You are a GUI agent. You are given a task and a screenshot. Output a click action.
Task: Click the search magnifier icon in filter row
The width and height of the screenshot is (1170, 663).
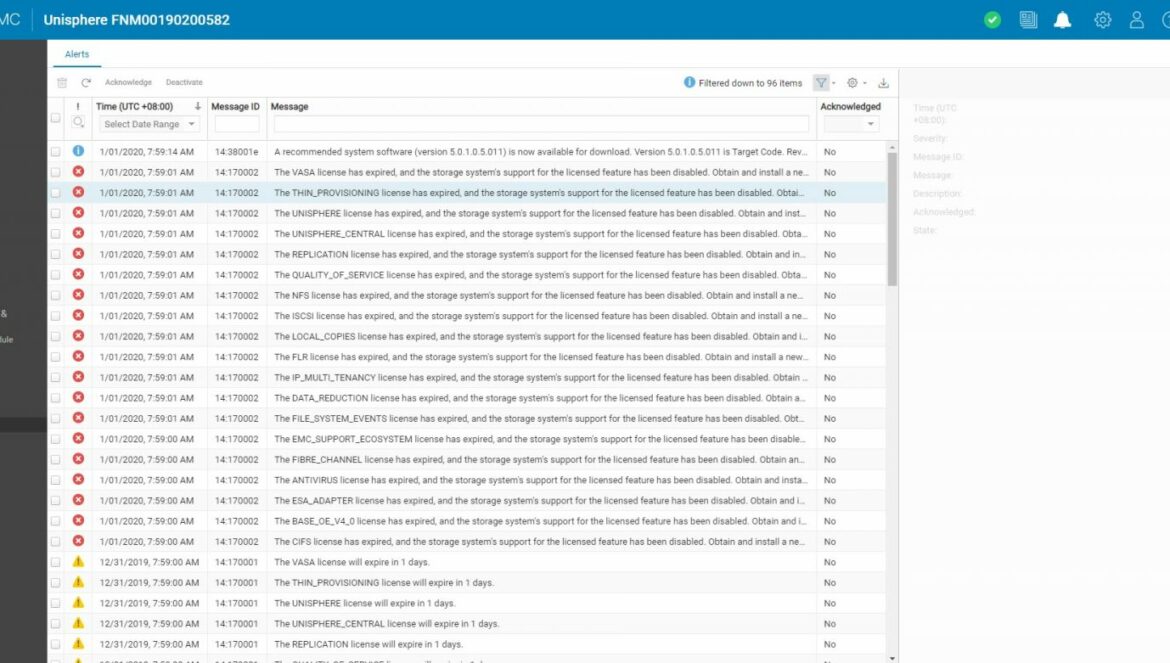pos(78,122)
